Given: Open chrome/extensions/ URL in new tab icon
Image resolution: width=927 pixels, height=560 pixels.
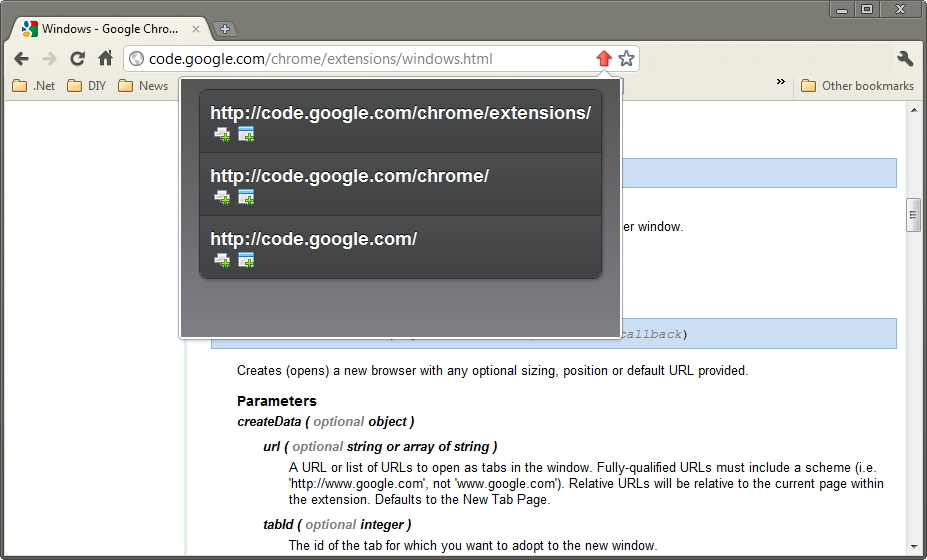Looking at the screenshot, I should coord(222,134).
